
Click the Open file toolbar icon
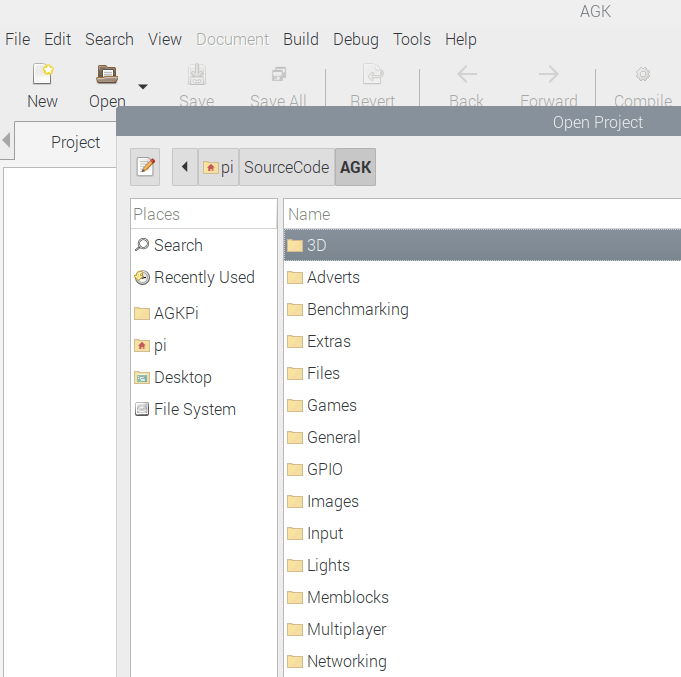tap(106, 75)
